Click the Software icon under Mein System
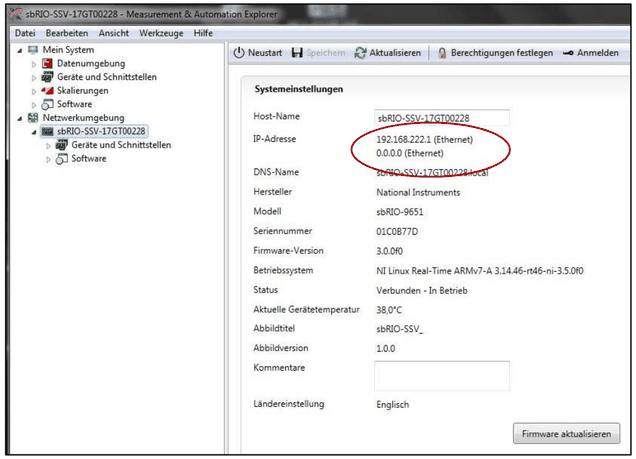Image resolution: width=636 pixels, height=459 pixels. 47,104
